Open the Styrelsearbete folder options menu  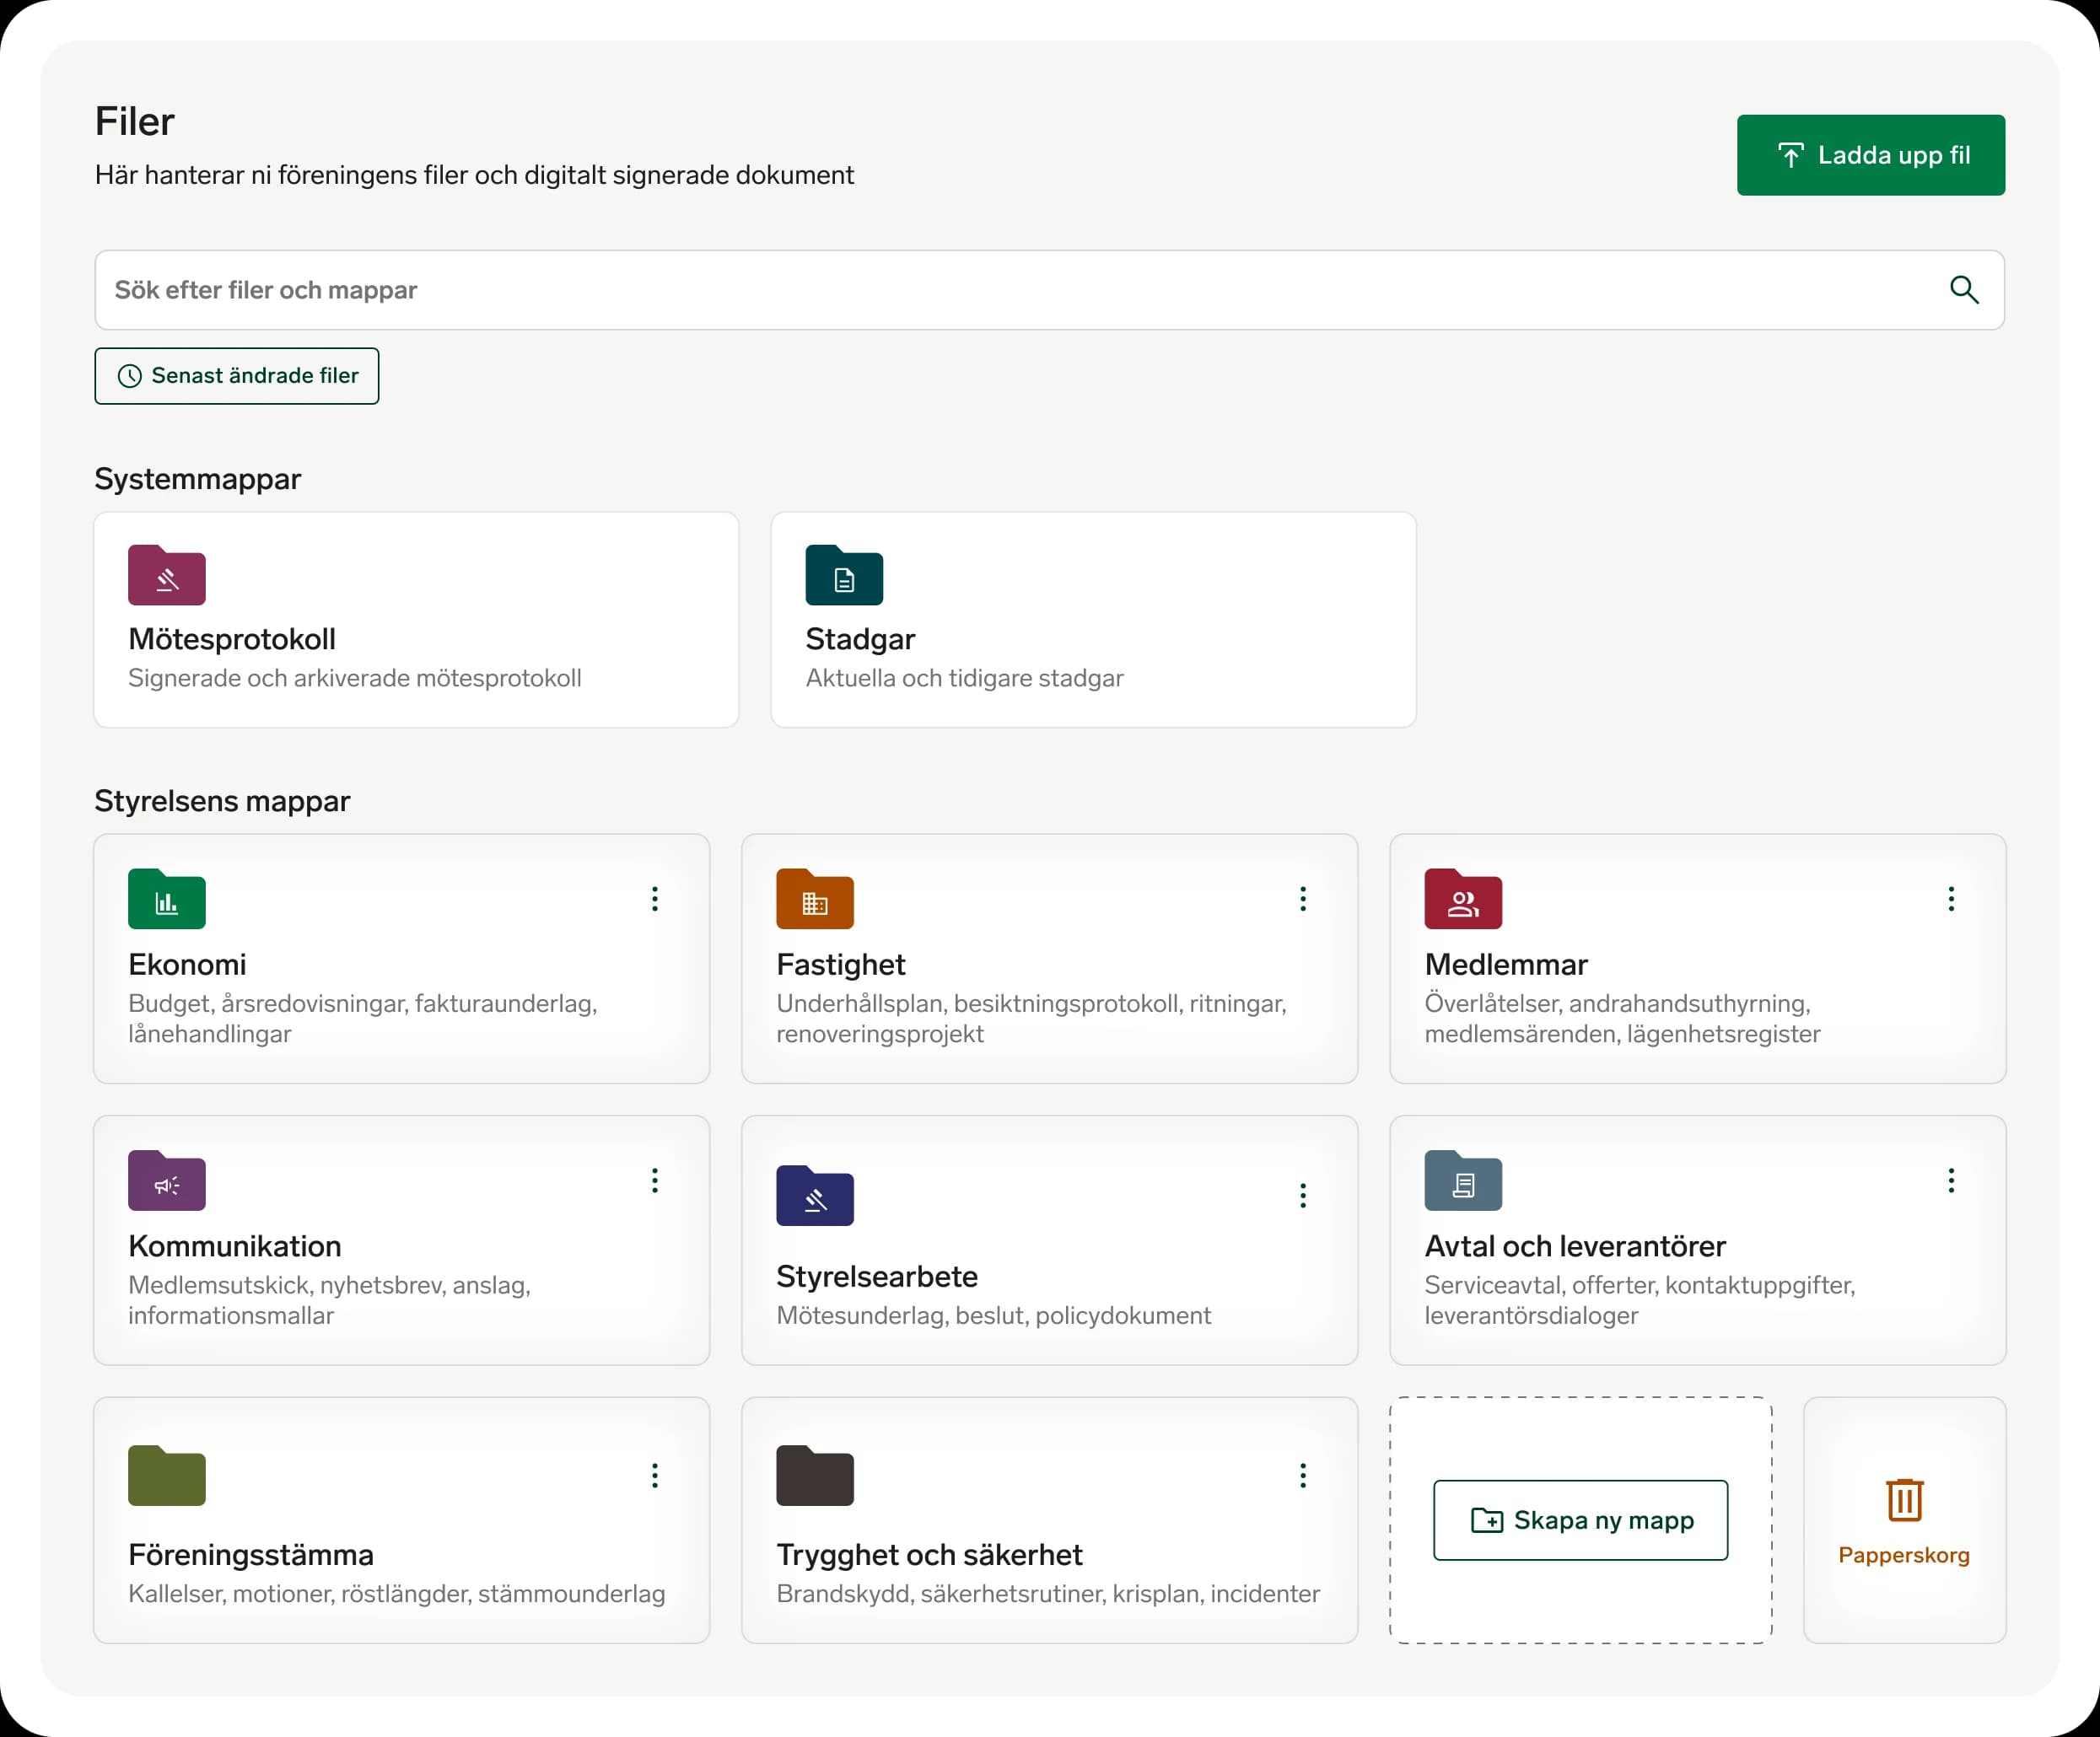tap(1303, 1196)
